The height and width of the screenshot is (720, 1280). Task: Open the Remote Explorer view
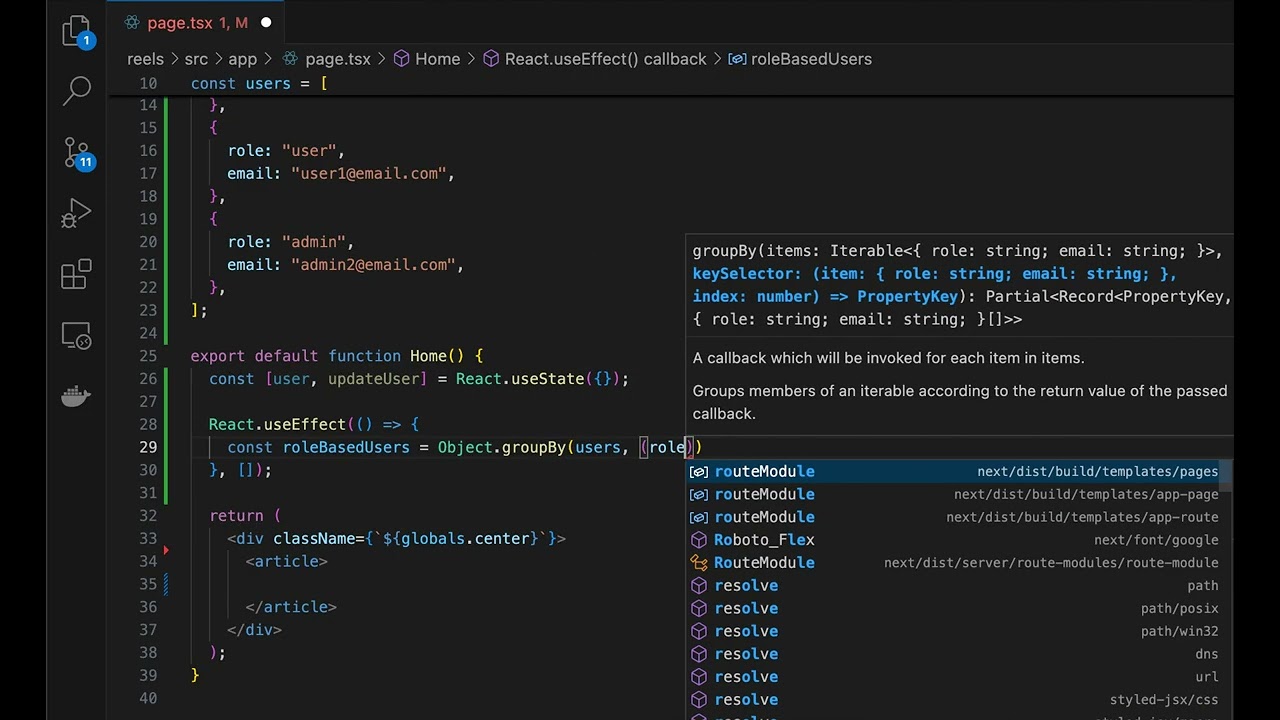point(77,335)
